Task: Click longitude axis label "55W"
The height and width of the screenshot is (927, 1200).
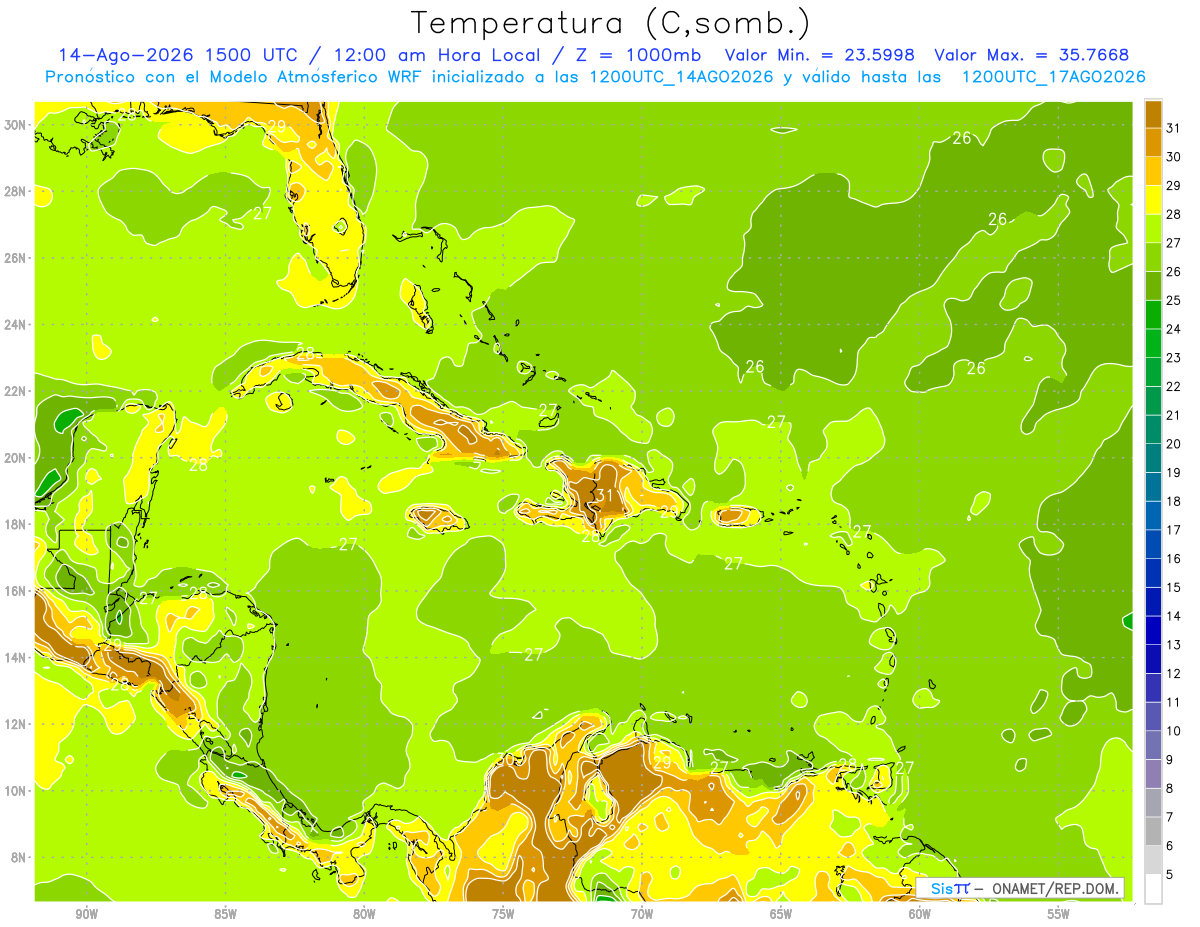Action: click(x=1059, y=914)
